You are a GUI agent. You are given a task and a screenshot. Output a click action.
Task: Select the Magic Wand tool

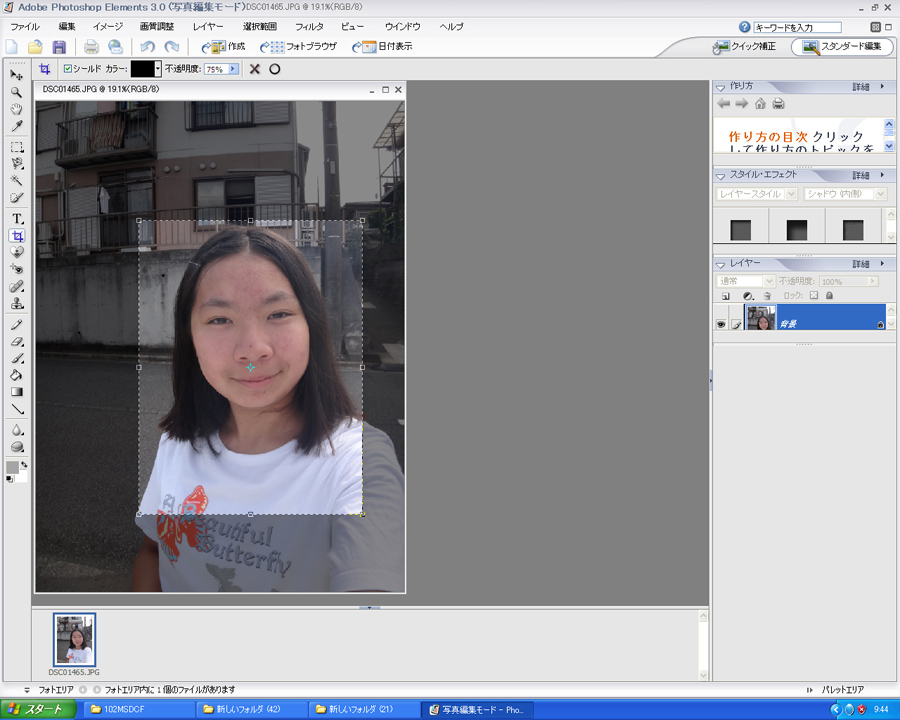click(x=17, y=180)
